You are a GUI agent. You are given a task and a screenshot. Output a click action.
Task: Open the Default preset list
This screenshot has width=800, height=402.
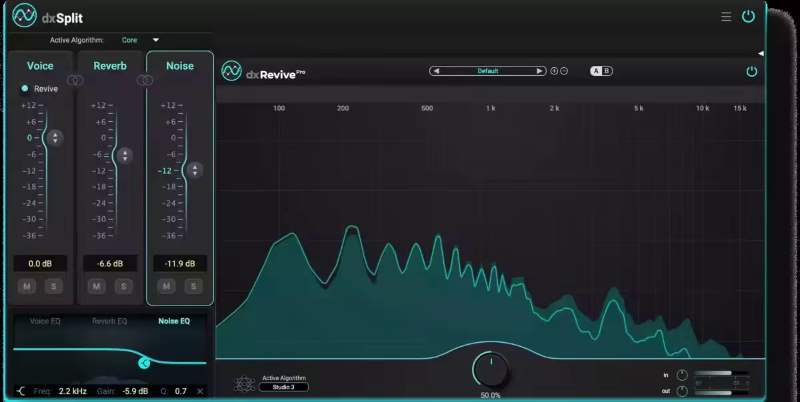click(488, 71)
